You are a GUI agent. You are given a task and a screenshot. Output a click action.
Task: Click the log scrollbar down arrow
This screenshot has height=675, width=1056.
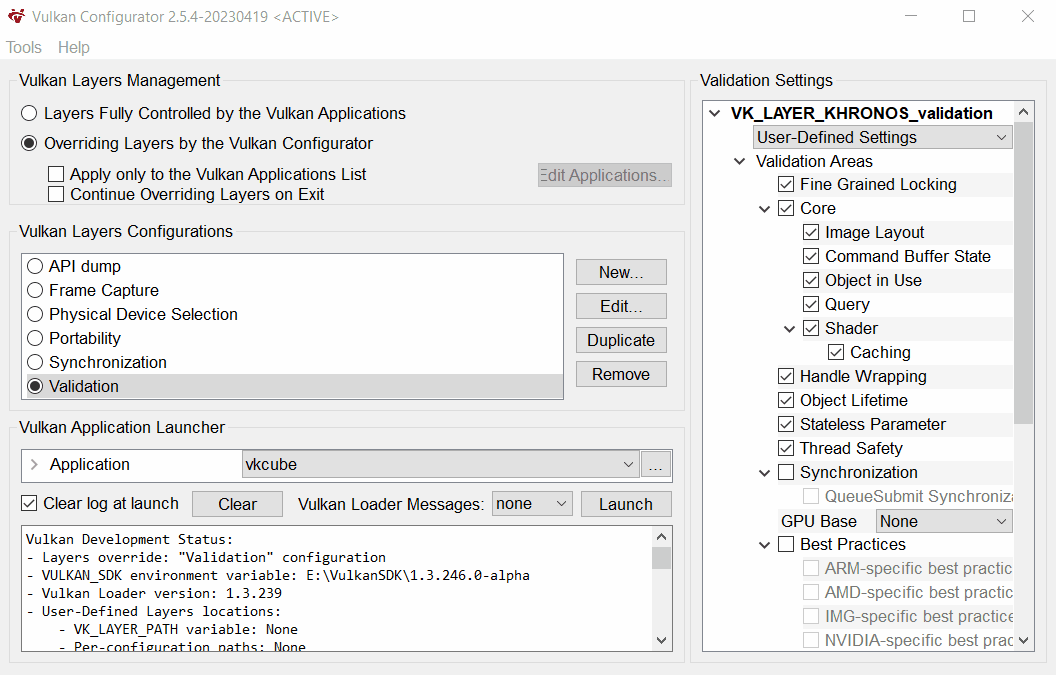(661, 640)
